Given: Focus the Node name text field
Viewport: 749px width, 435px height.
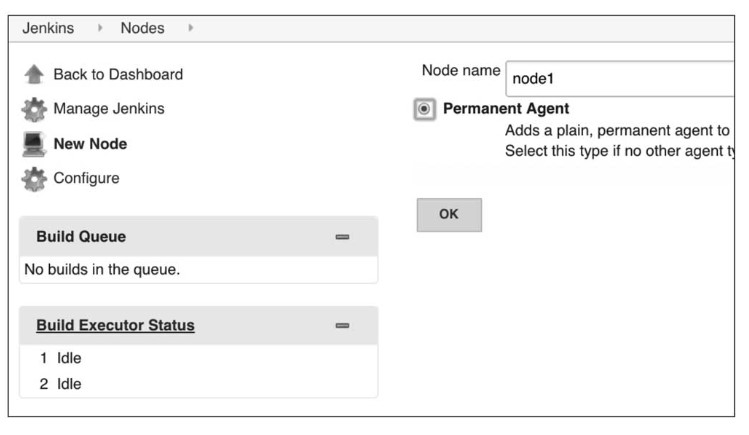Looking at the screenshot, I should click(x=620, y=79).
